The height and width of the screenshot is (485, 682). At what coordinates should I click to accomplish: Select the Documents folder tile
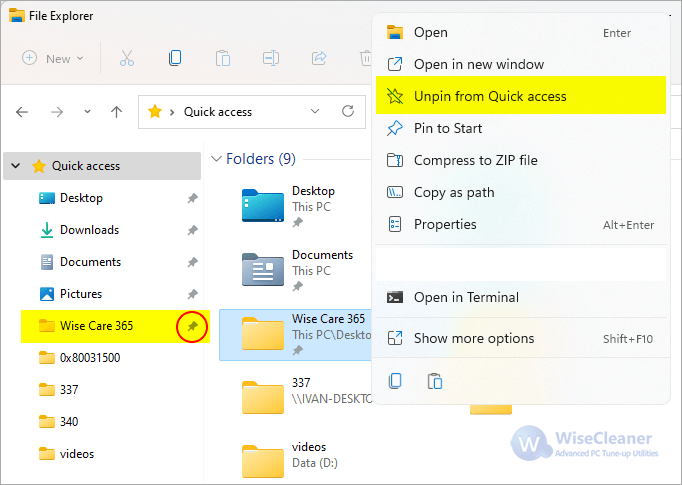pos(295,271)
